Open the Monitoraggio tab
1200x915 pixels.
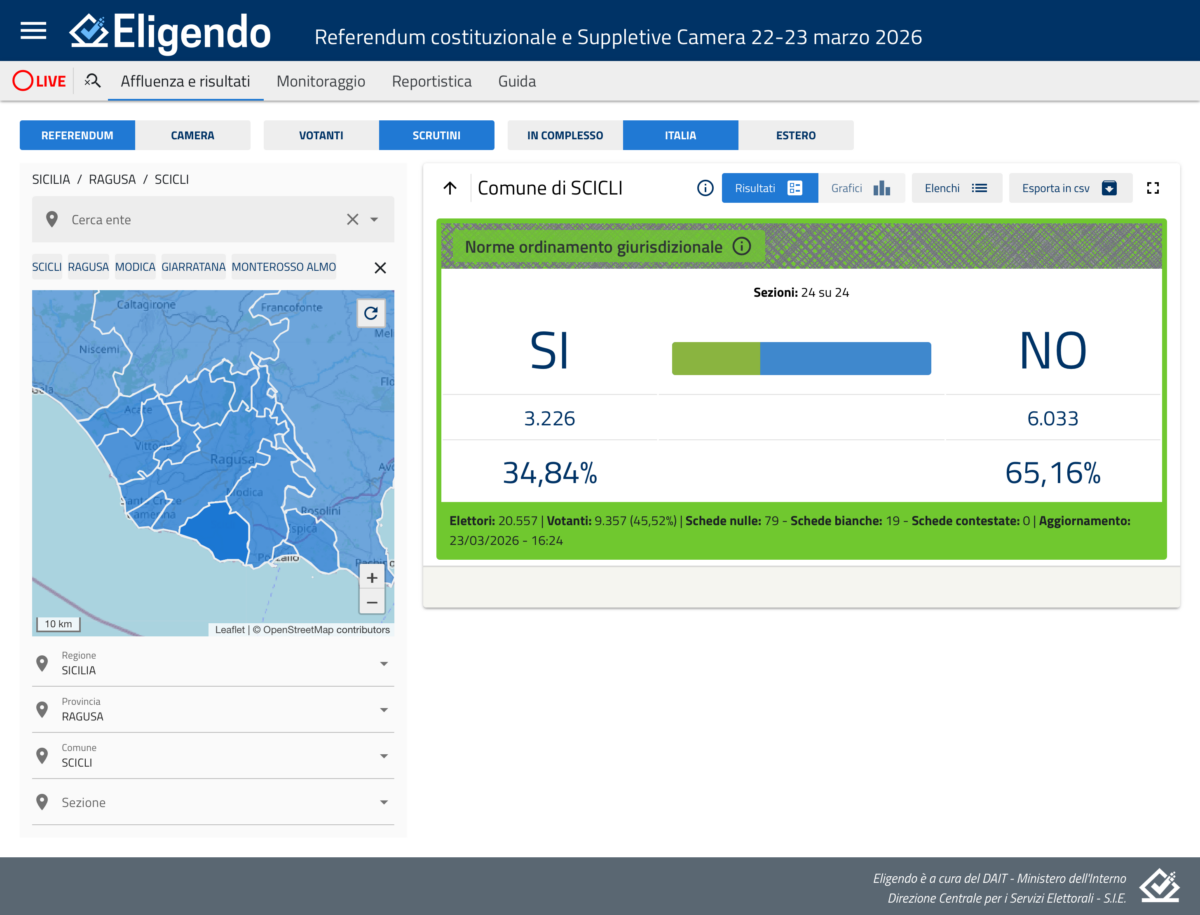(321, 81)
